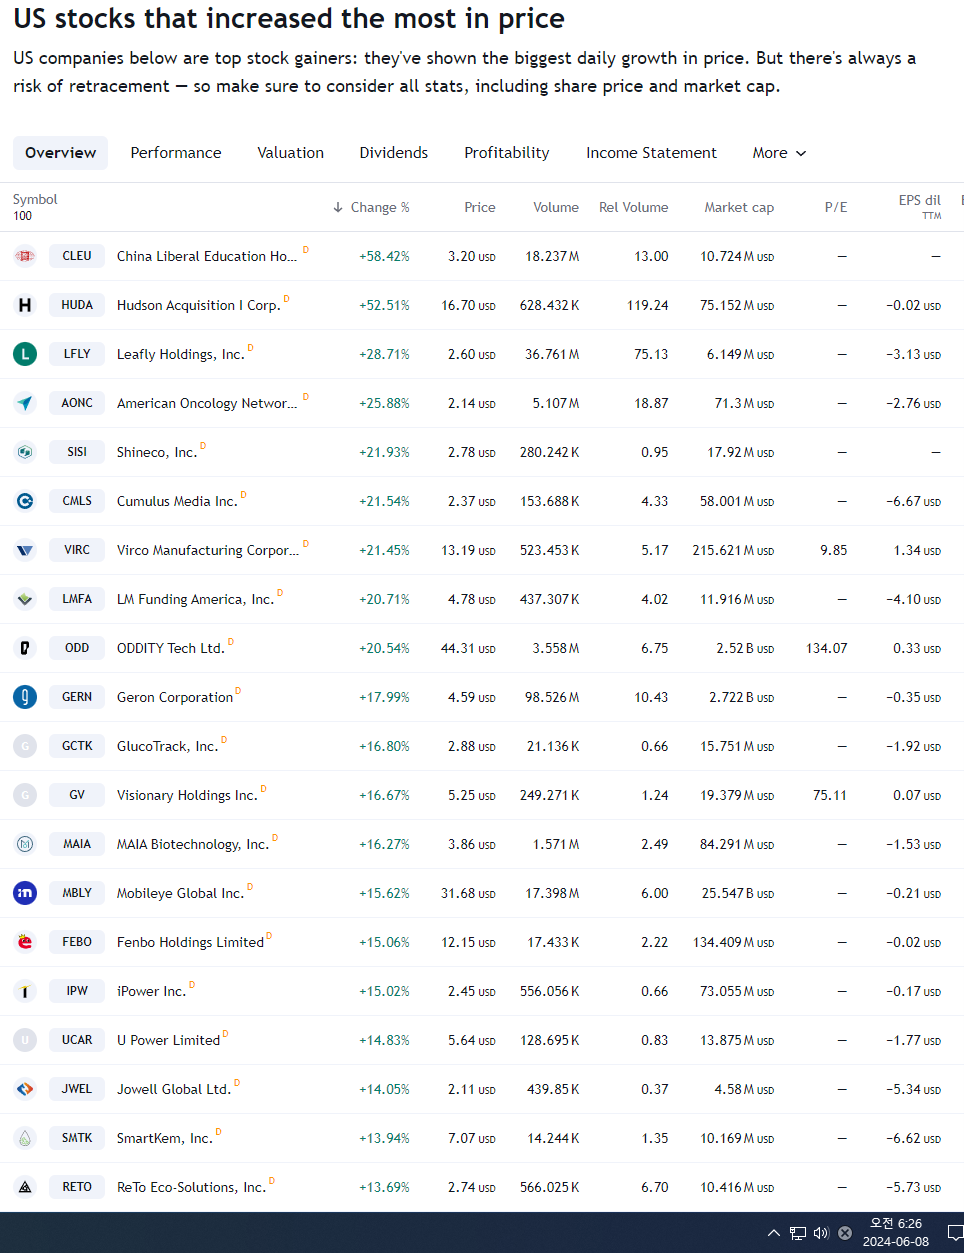Open the Geron Corporation link

(175, 697)
